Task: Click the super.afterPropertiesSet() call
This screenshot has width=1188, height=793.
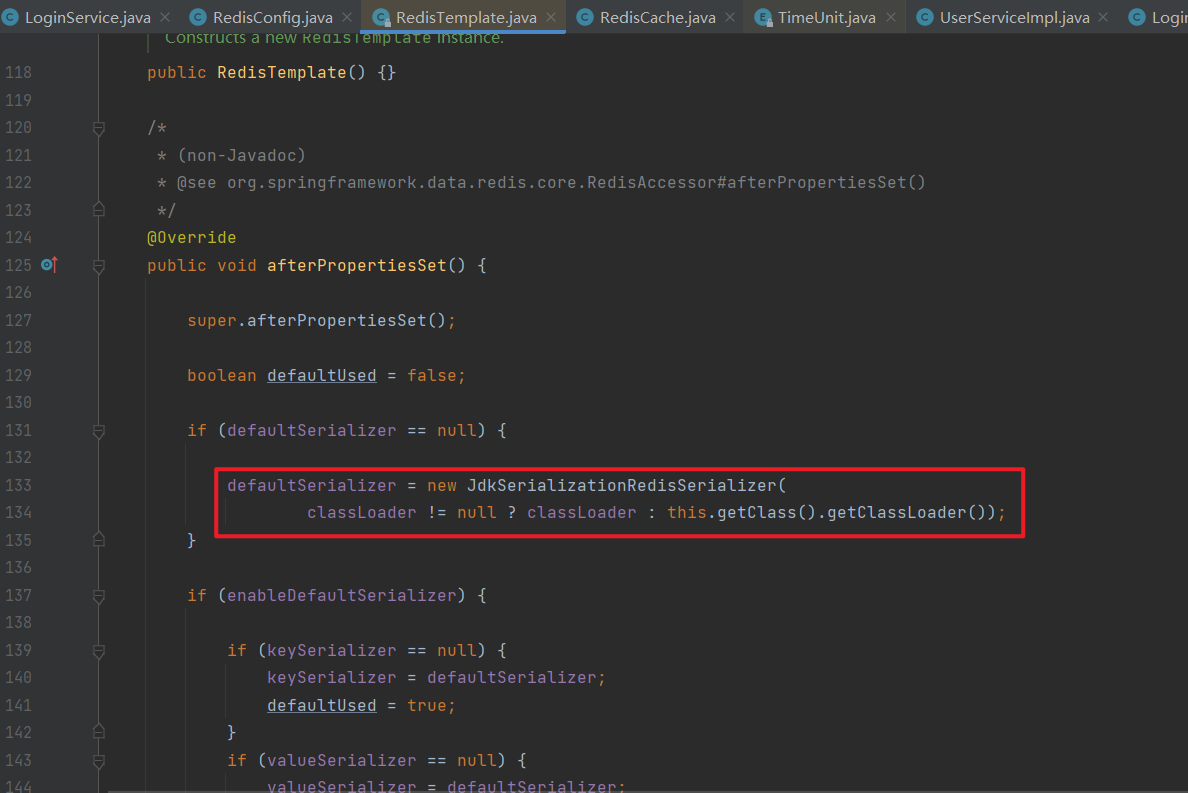Action: [x=321, y=321]
